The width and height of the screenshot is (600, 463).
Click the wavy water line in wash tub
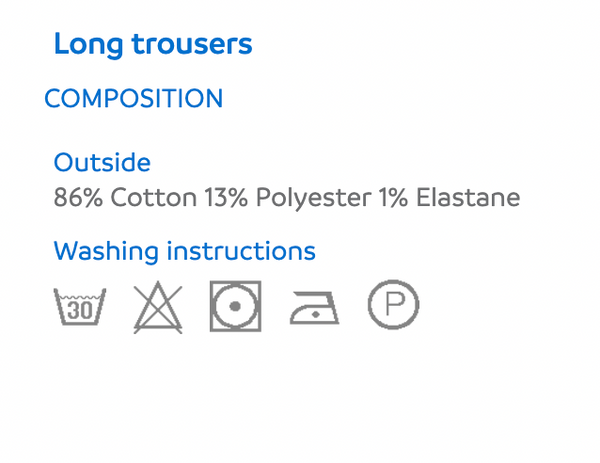80,297
